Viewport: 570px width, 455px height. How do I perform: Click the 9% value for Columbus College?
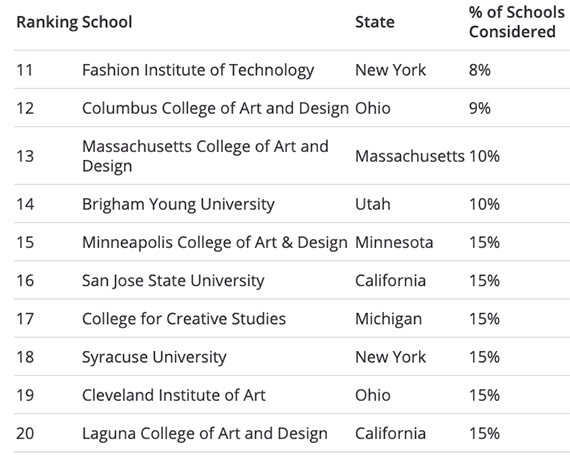(x=479, y=108)
